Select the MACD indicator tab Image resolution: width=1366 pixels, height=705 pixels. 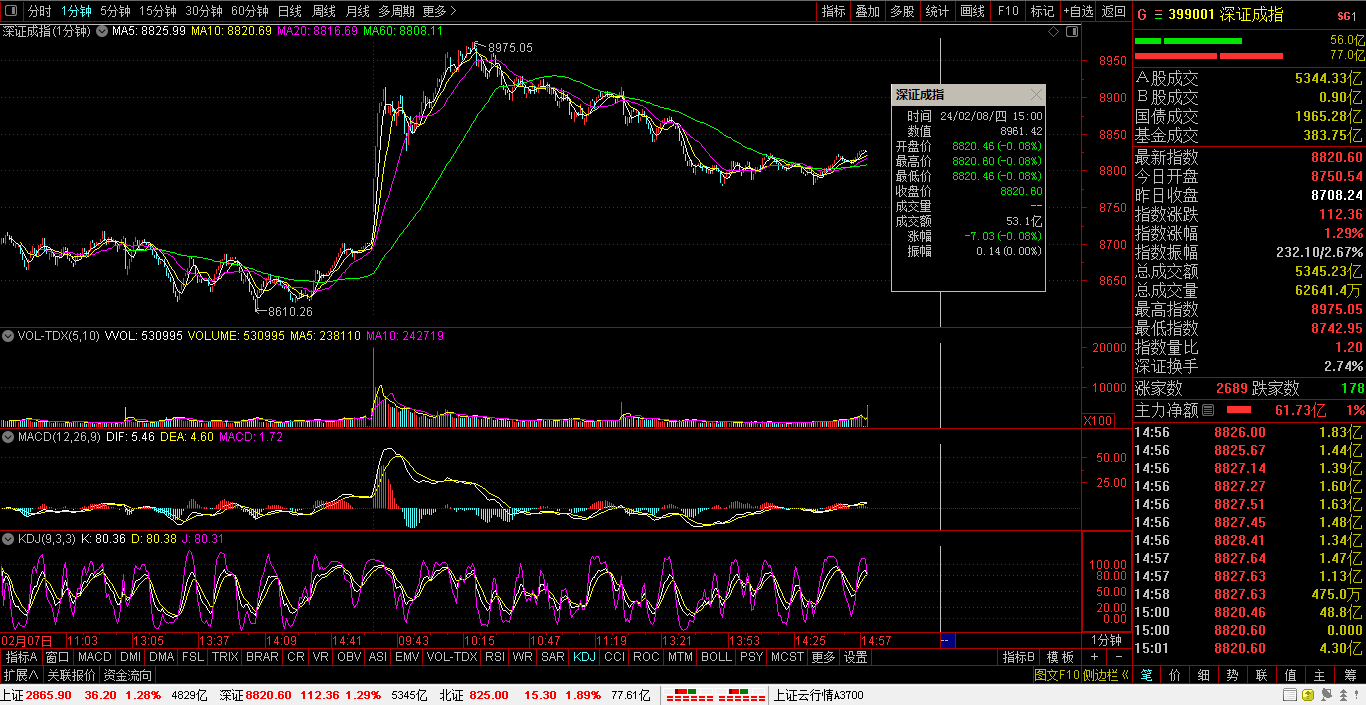(95, 657)
